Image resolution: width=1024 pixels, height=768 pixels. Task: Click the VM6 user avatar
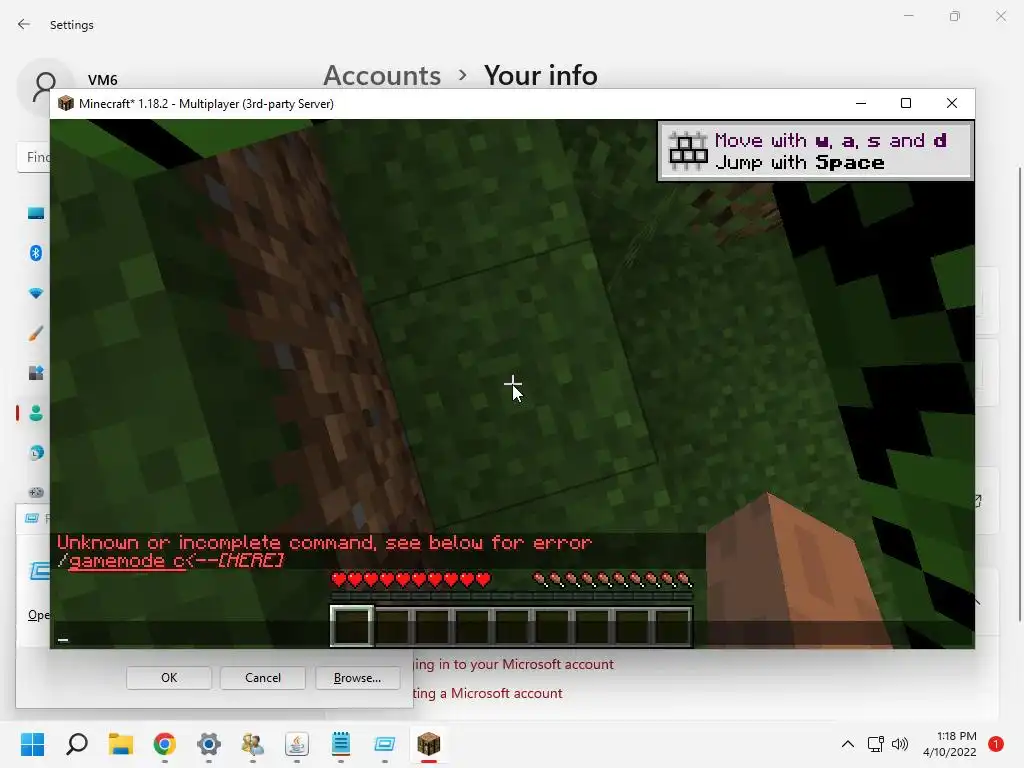(x=45, y=86)
